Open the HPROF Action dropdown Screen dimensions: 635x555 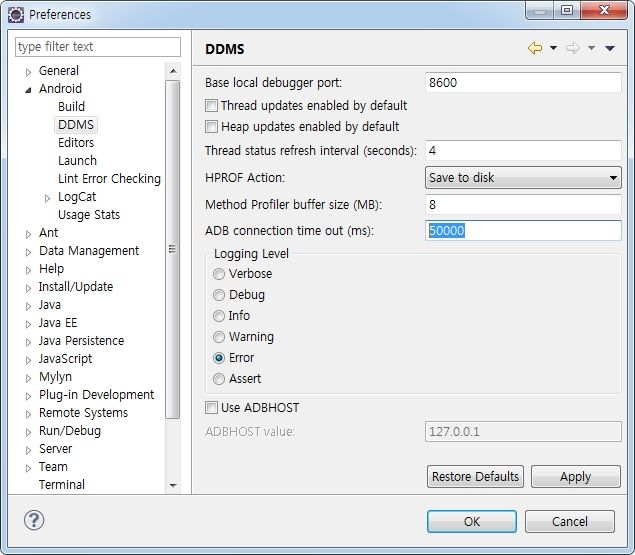tap(523, 177)
